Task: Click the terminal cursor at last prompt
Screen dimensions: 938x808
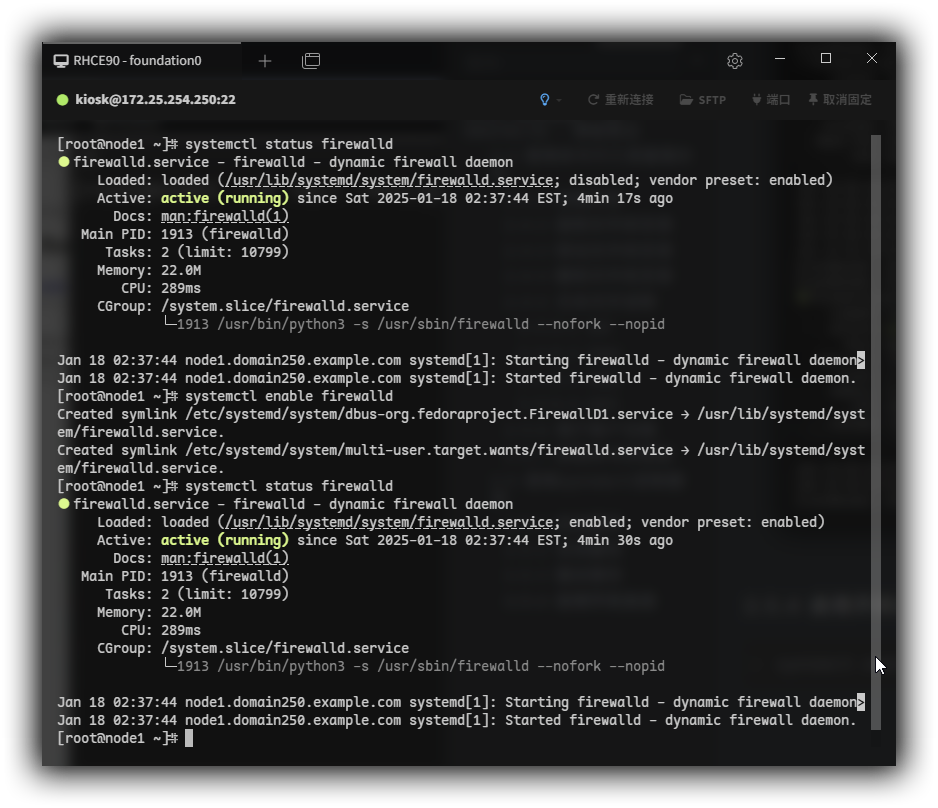Action: pos(189,738)
